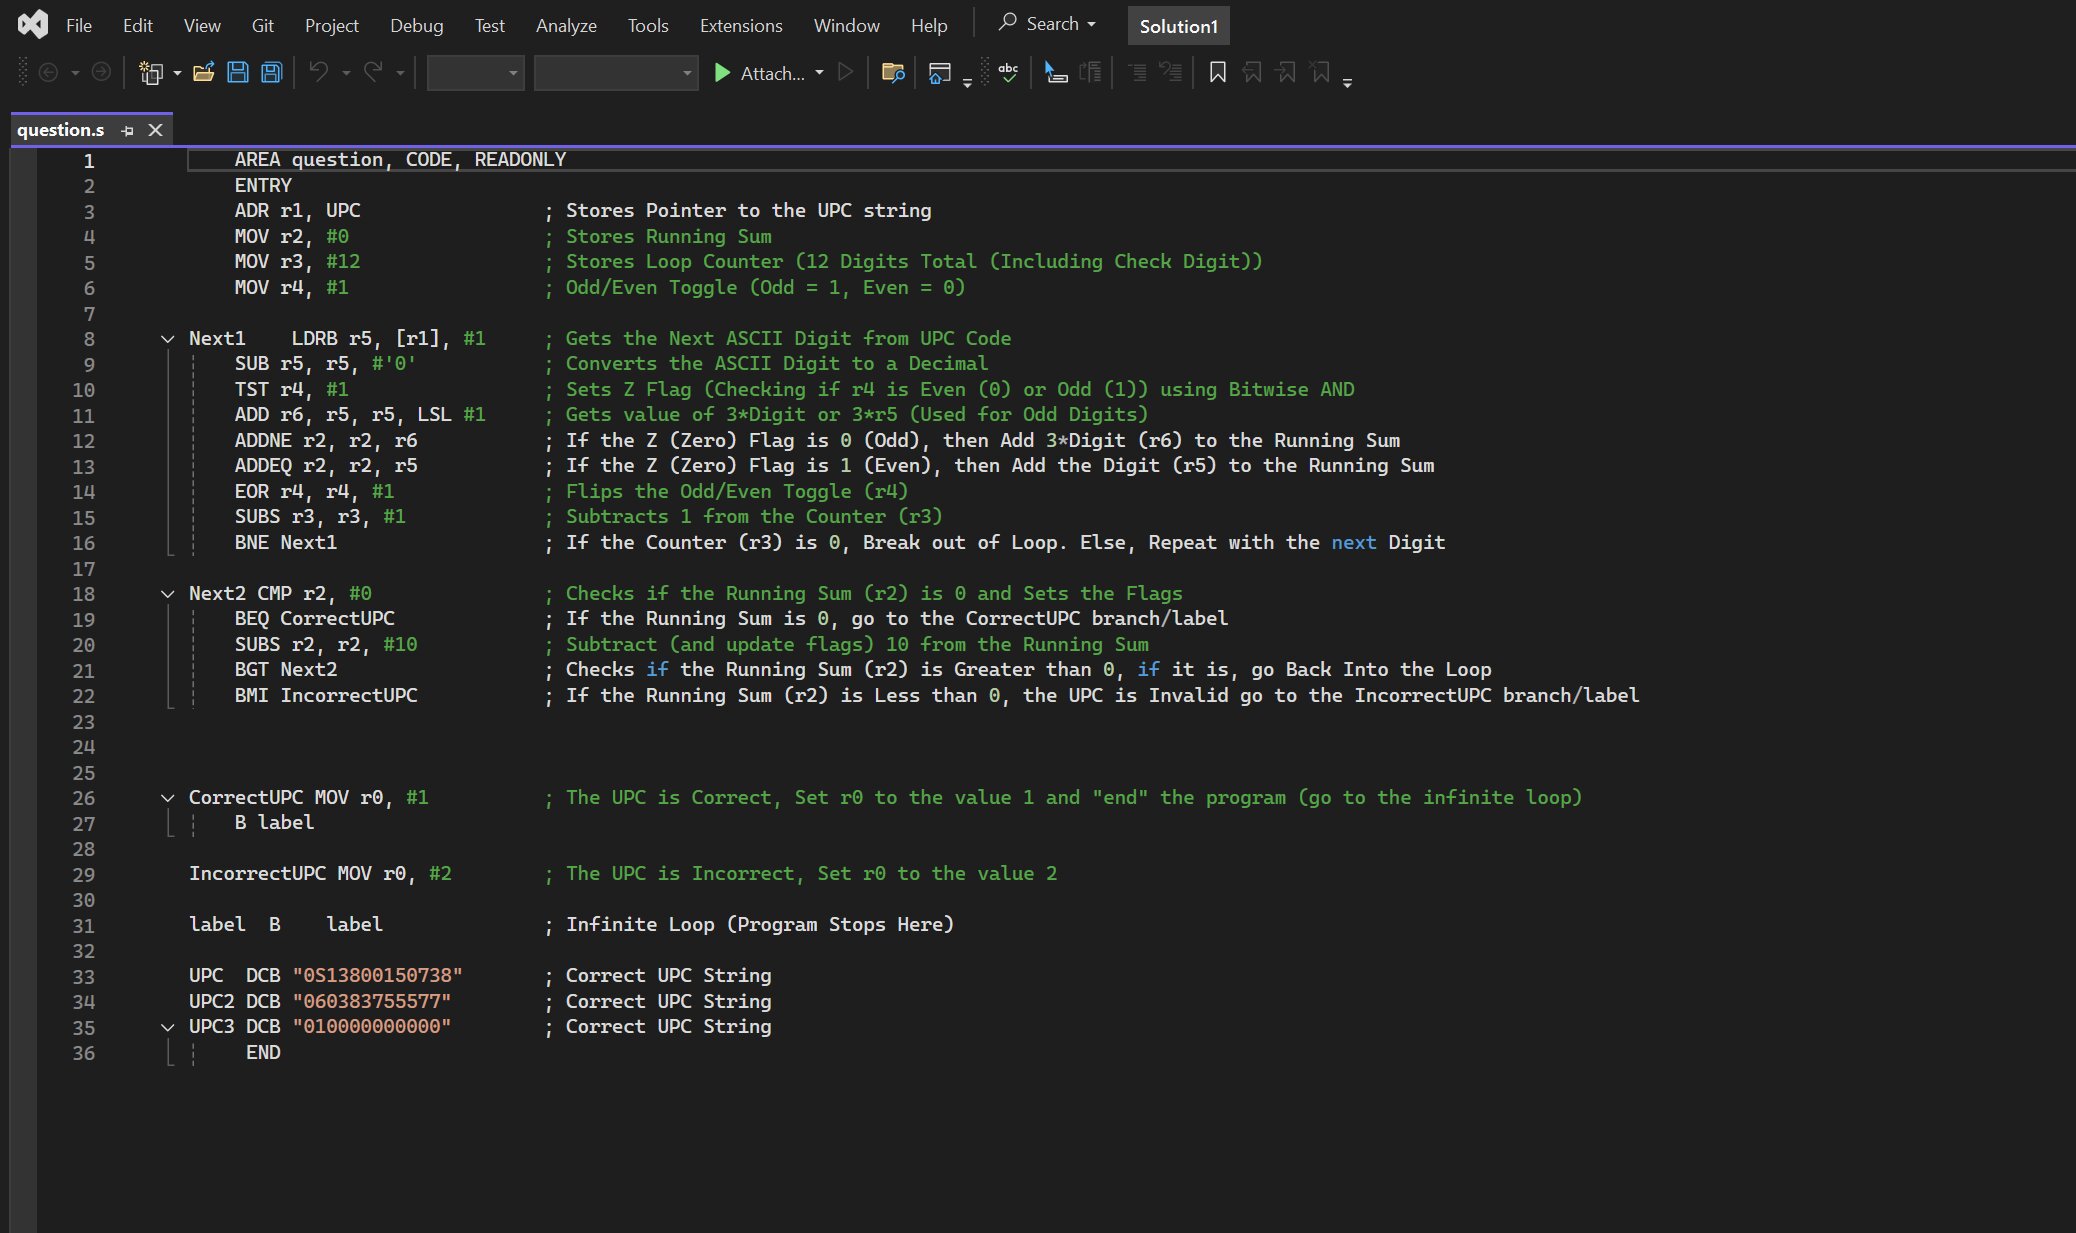This screenshot has width=2076, height=1233.
Task: Click the Clear Bookmarks icon
Action: pyautogui.click(x=1321, y=72)
